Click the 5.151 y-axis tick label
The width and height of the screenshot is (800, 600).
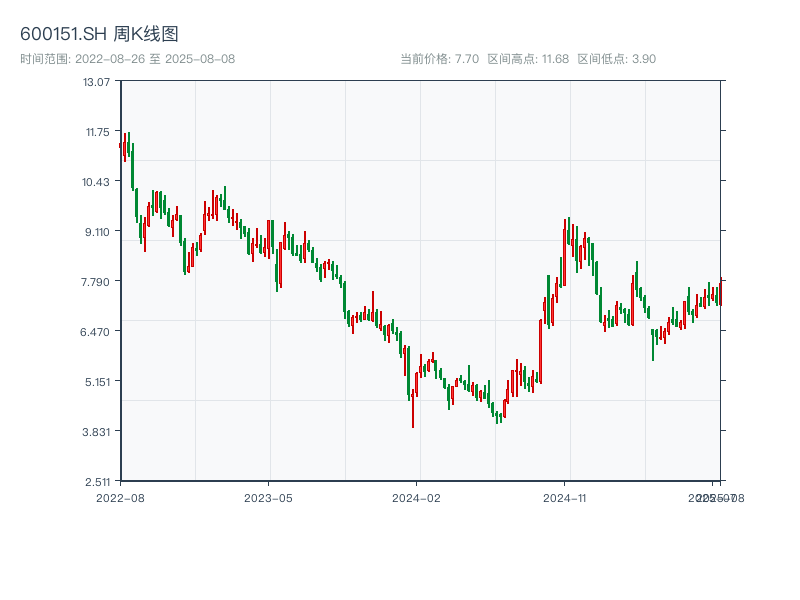click(96, 381)
